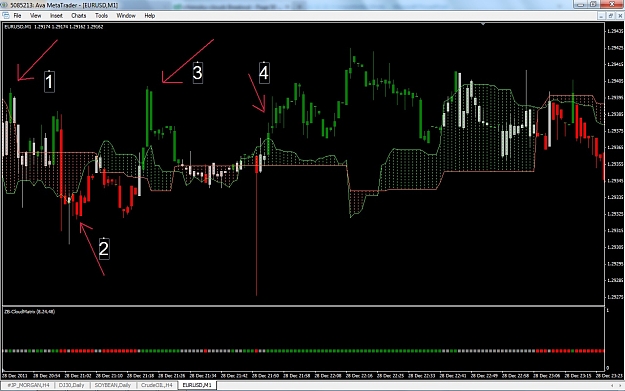Image resolution: width=625 pixels, height=391 pixels.
Task: Click the 28 Dec 20:54 time label
Action: point(46,376)
